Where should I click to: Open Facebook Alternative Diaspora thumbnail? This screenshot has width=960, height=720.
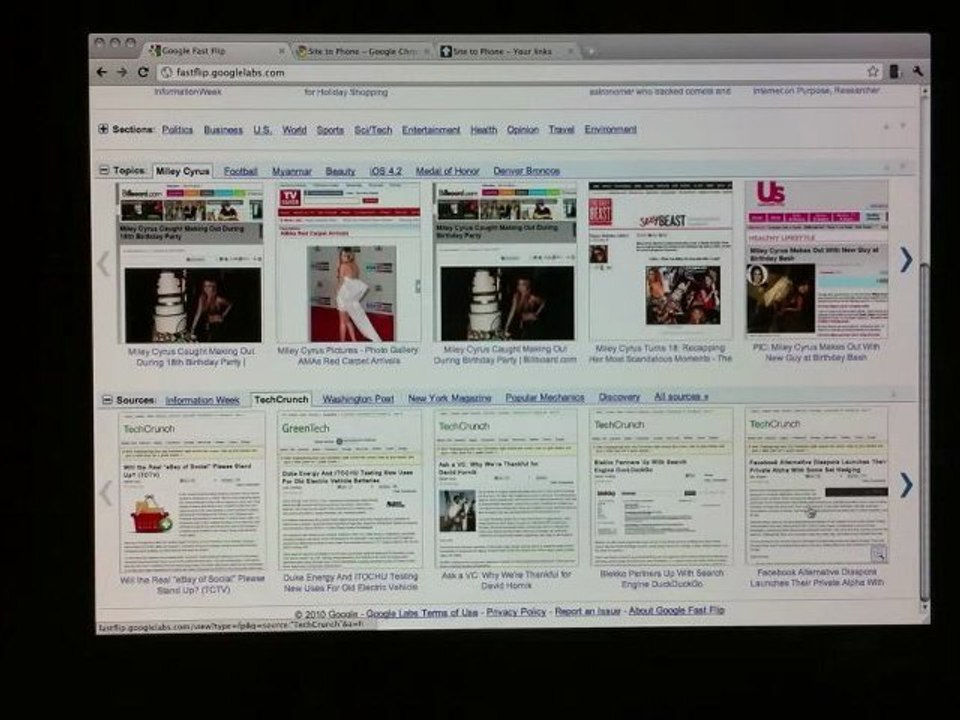(816, 486)
